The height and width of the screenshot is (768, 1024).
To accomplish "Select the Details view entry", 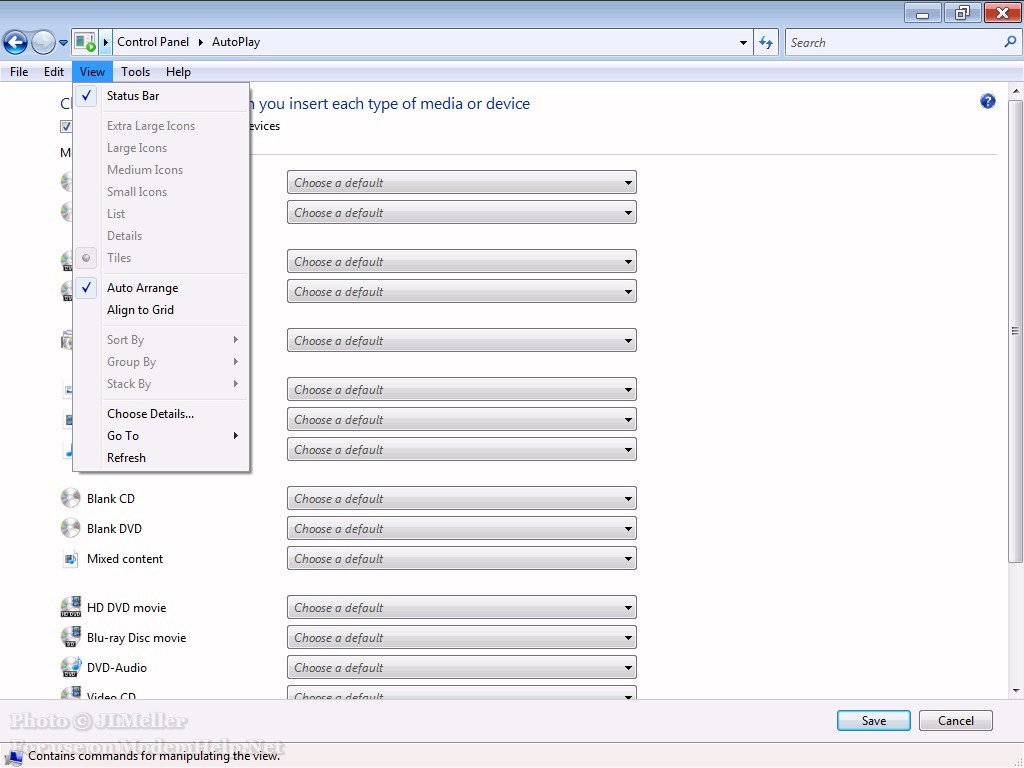I will pyautogui.click(x=161, y=236).
